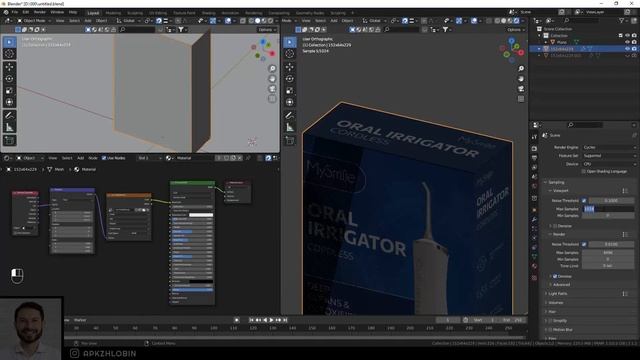Adjust render Time Limit value field
The image size is (640, 360).
[607, 266]
